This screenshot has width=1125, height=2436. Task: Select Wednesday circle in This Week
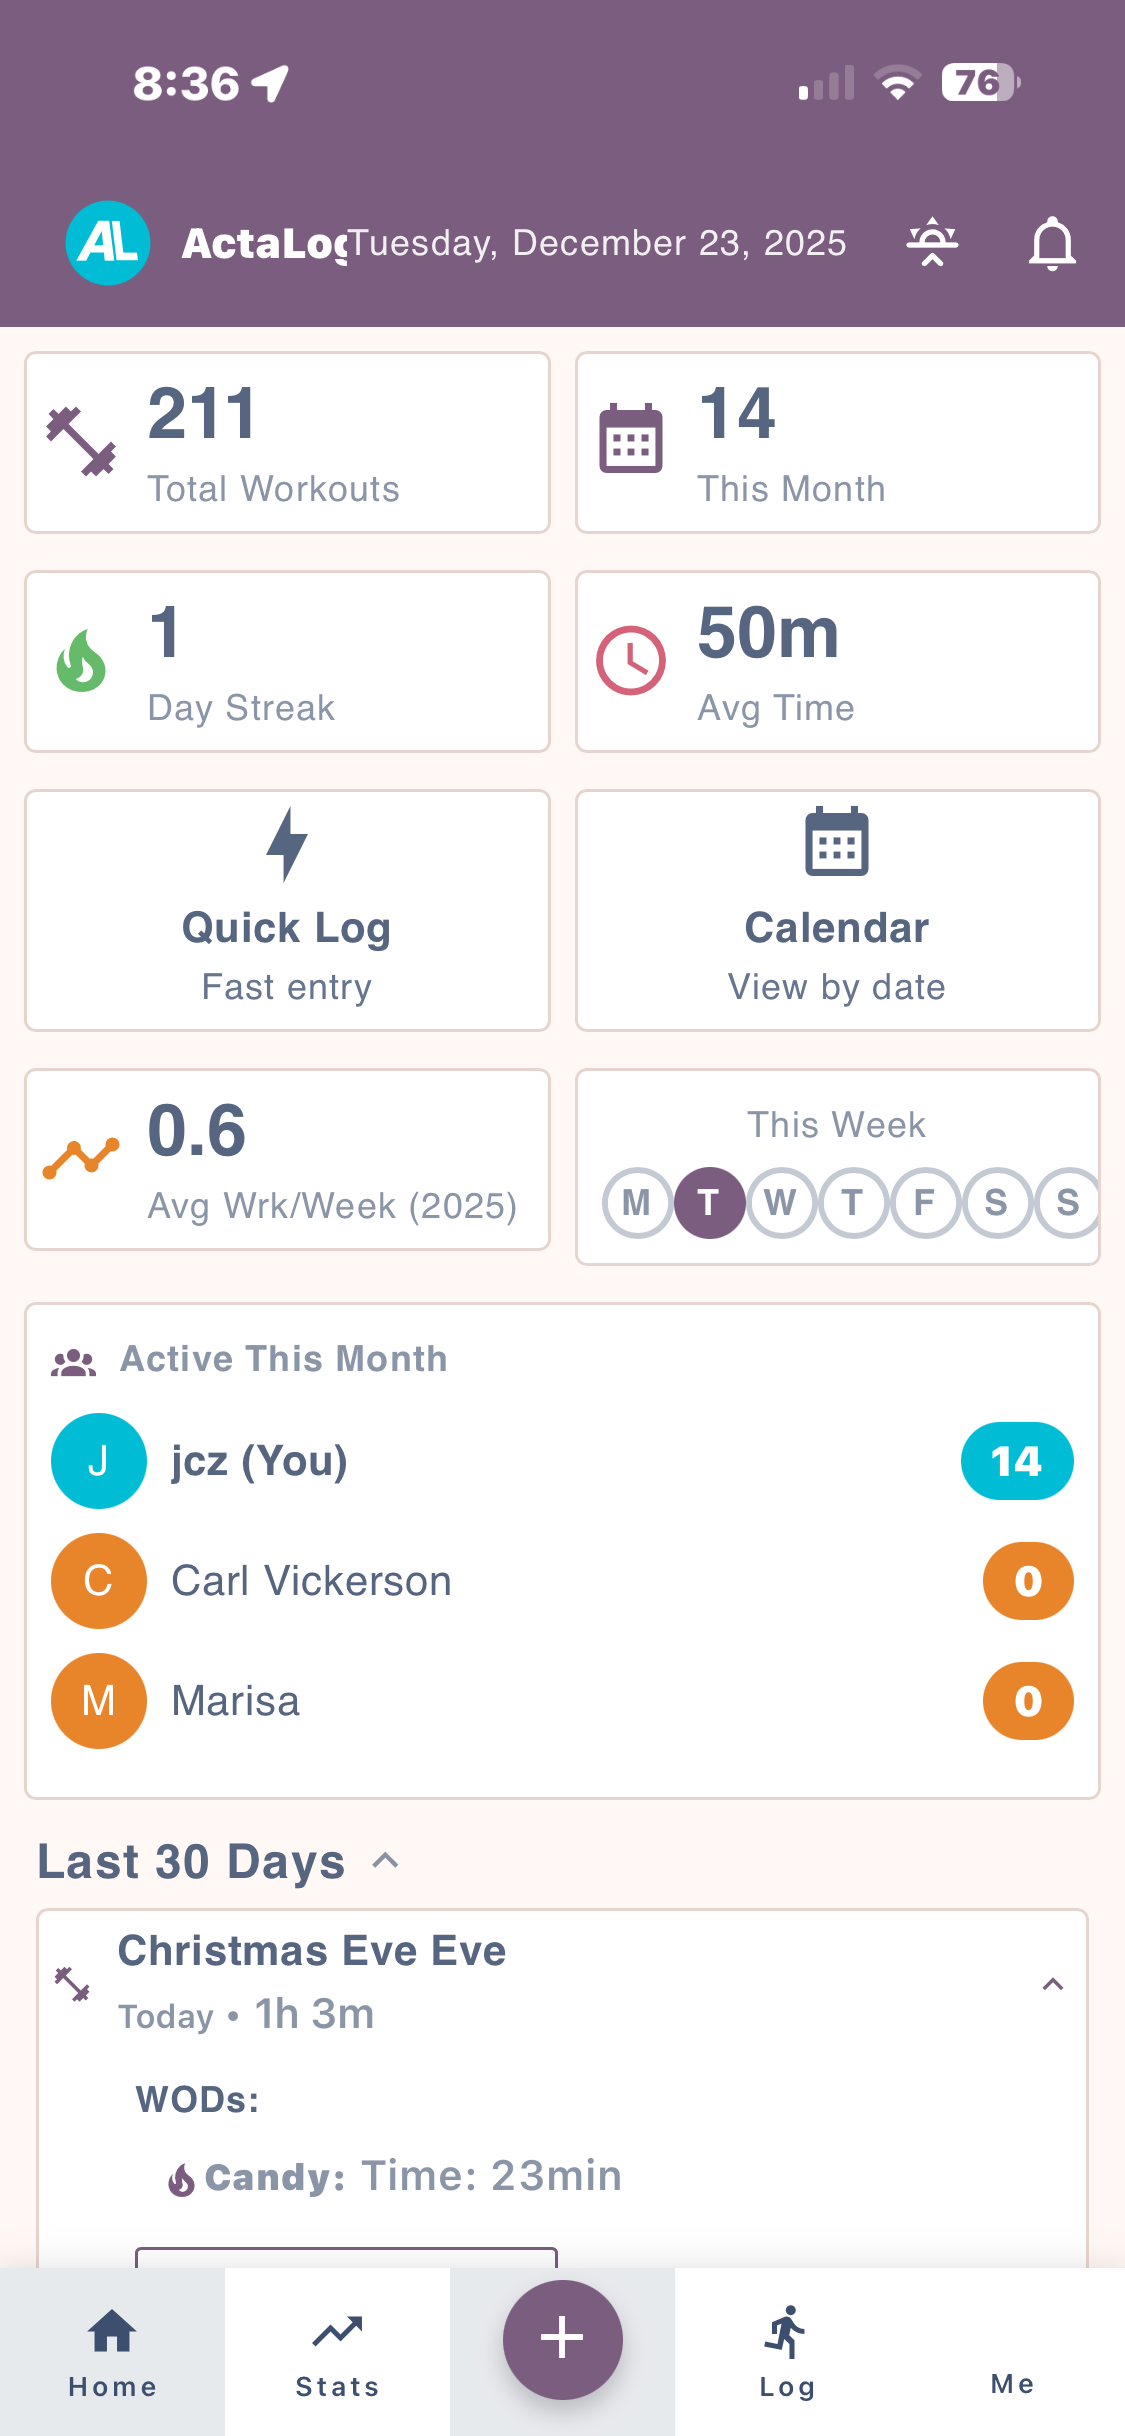[781, 1202]
